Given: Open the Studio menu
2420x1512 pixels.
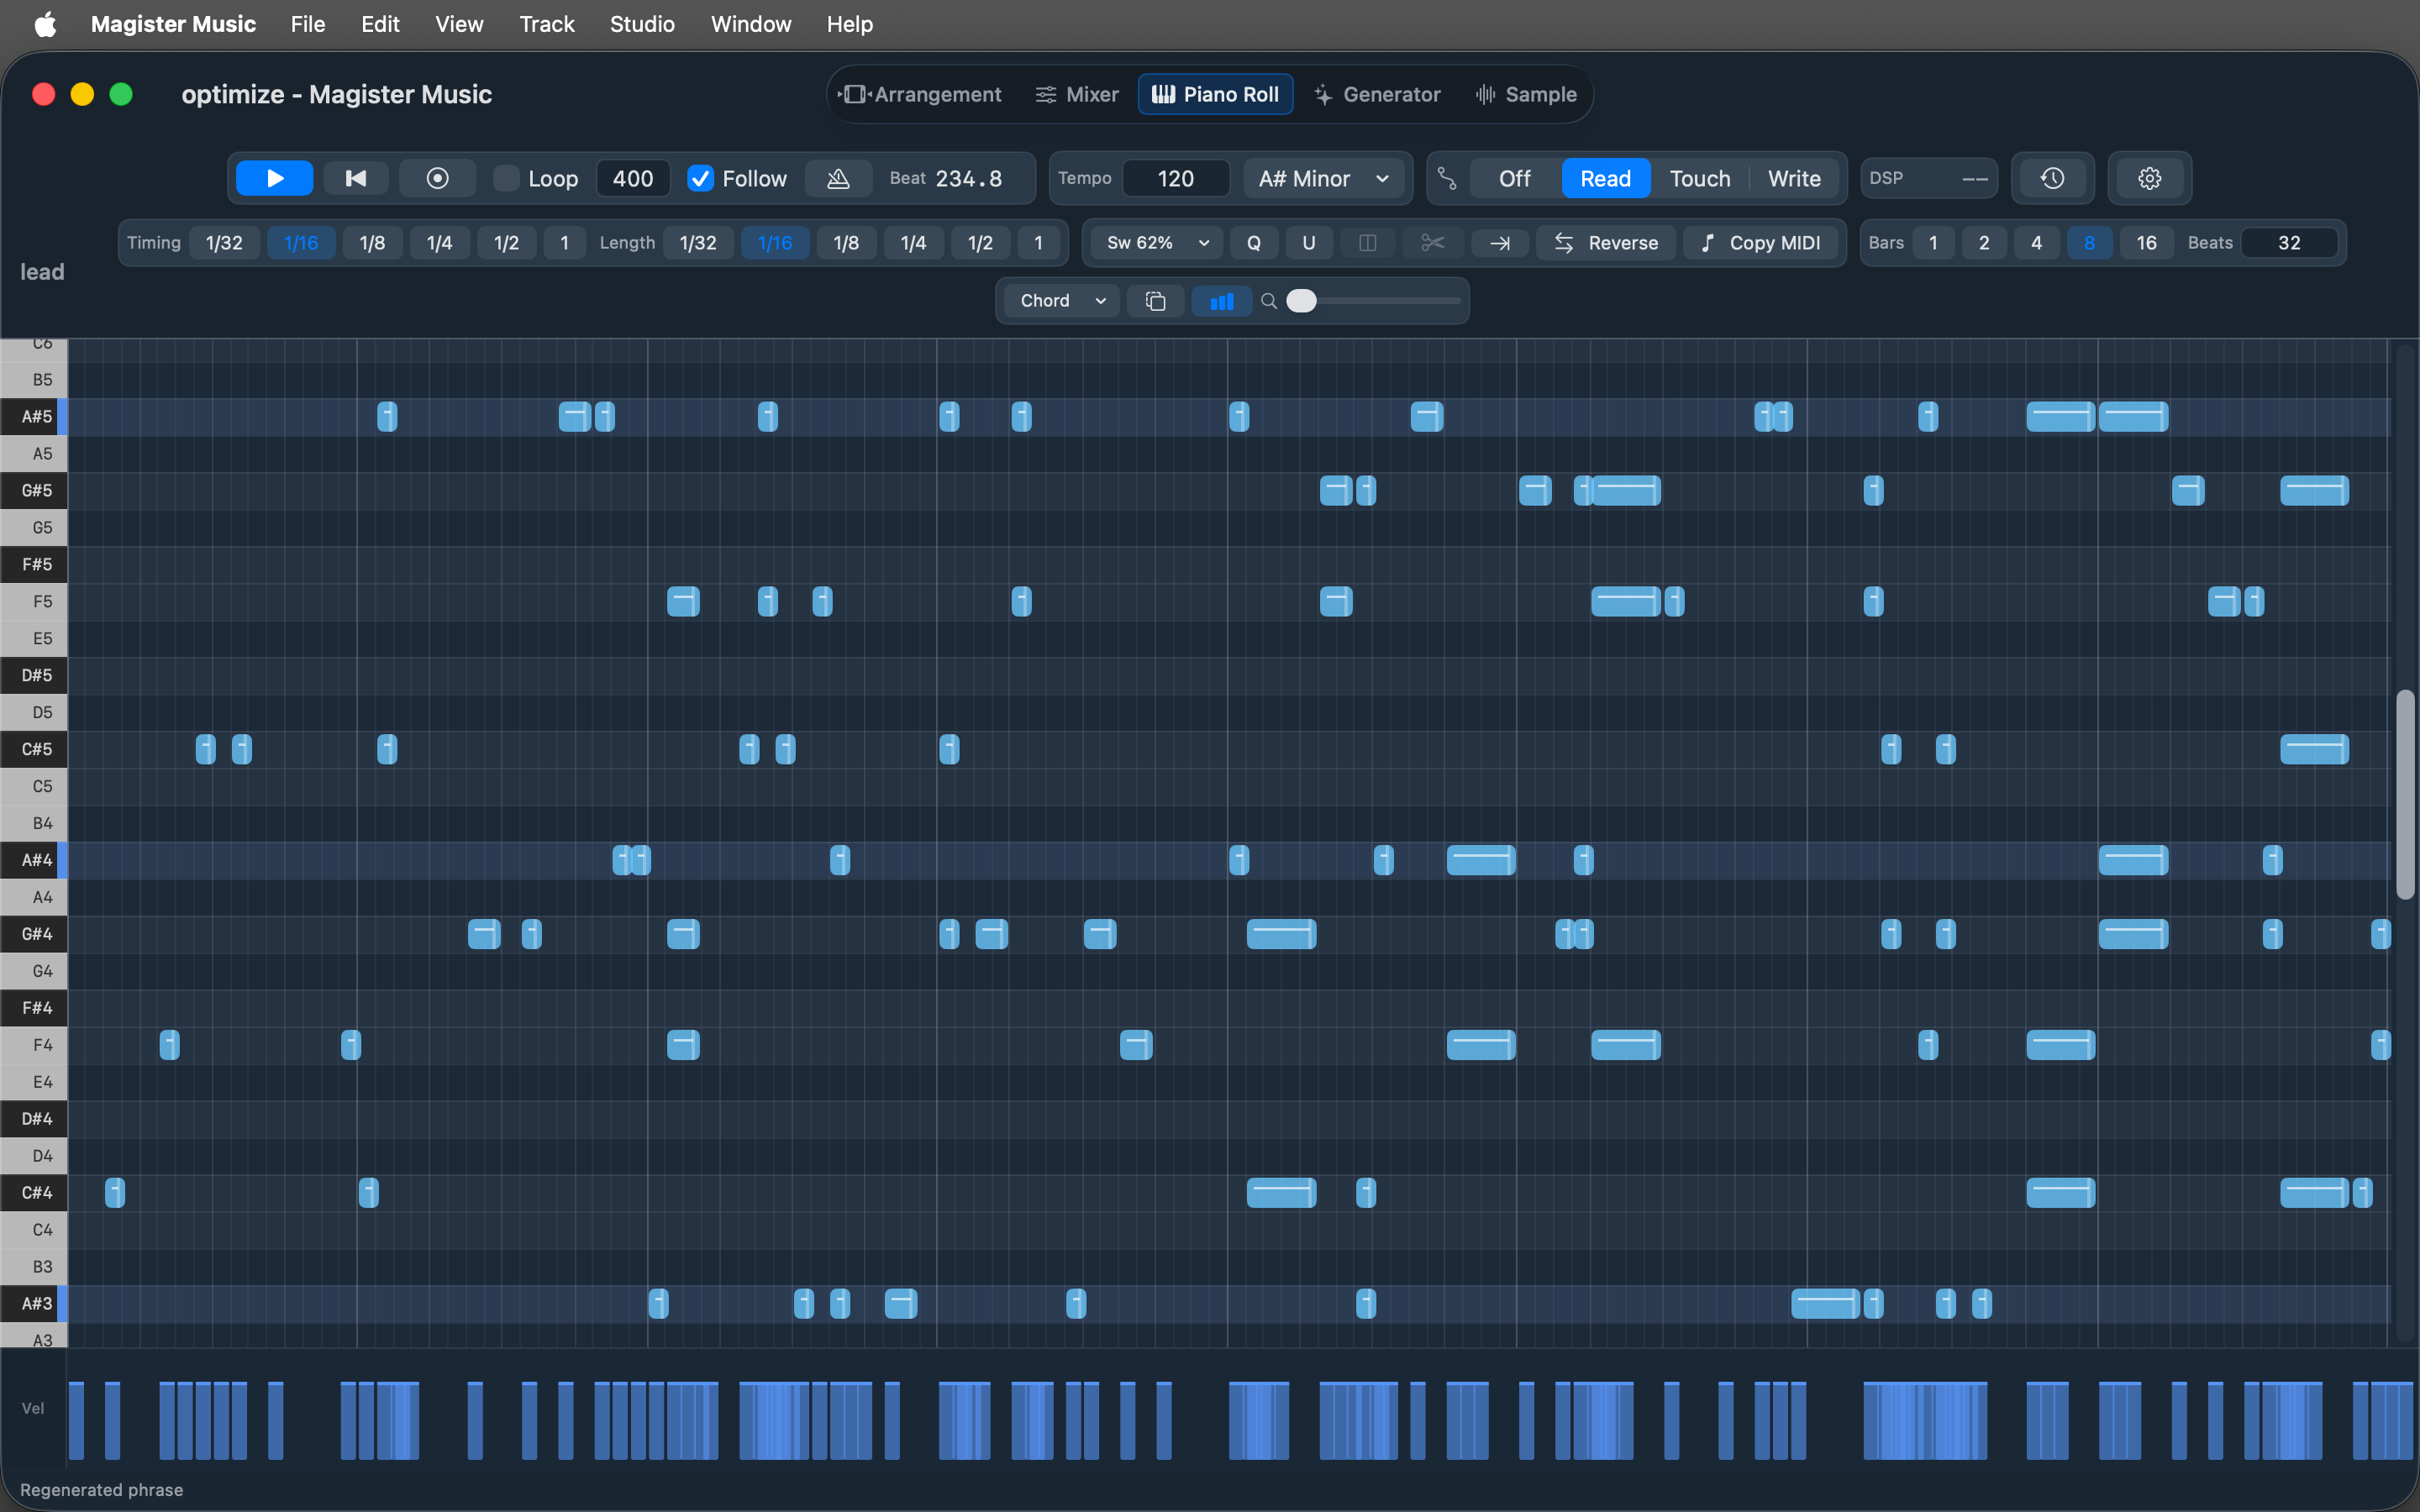Looking at the screenshot, I should (642, 24).
